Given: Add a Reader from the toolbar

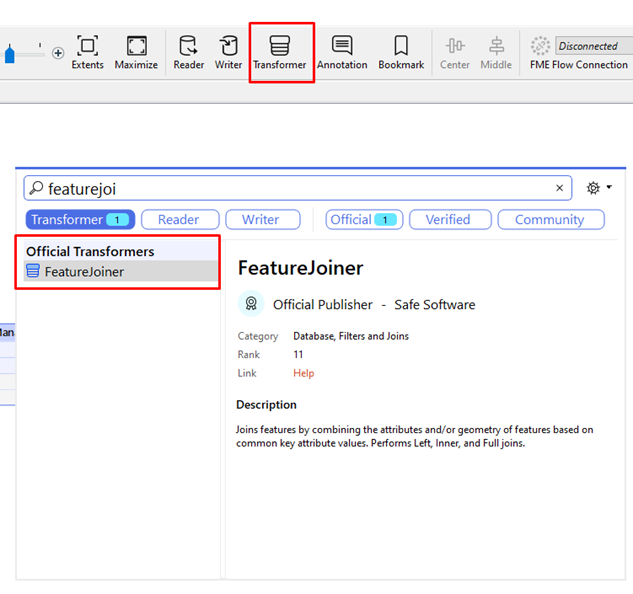Looking at the screenshot, I should 189,52.
